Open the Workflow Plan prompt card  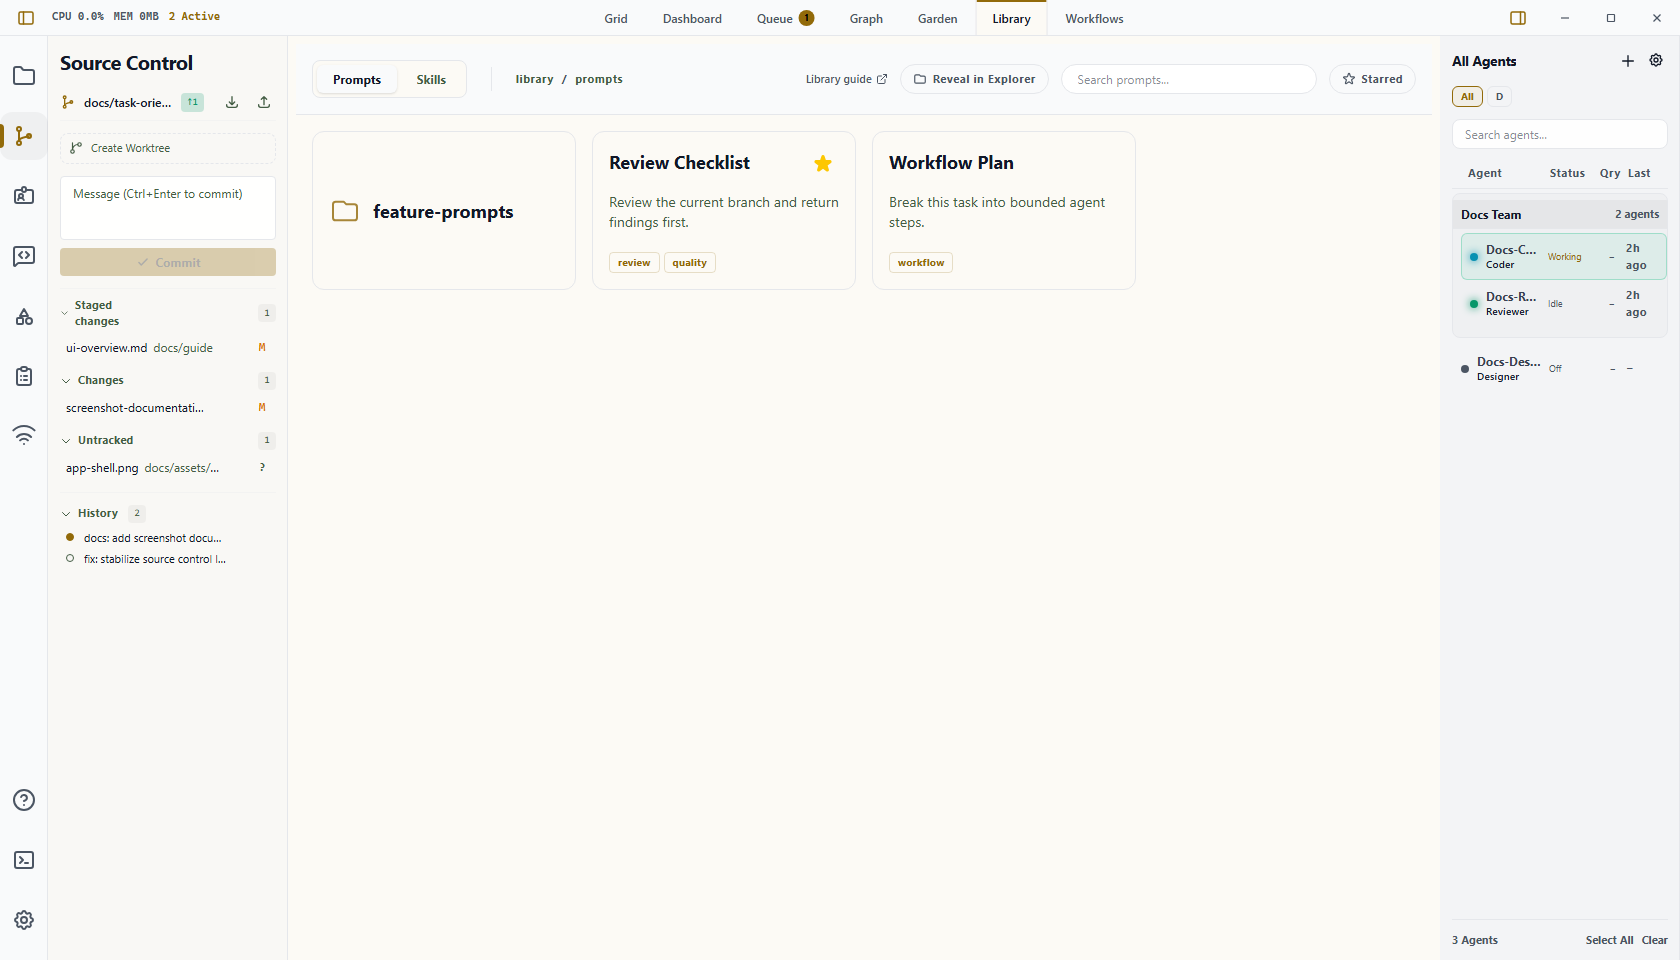click(x=1004, y=211)
